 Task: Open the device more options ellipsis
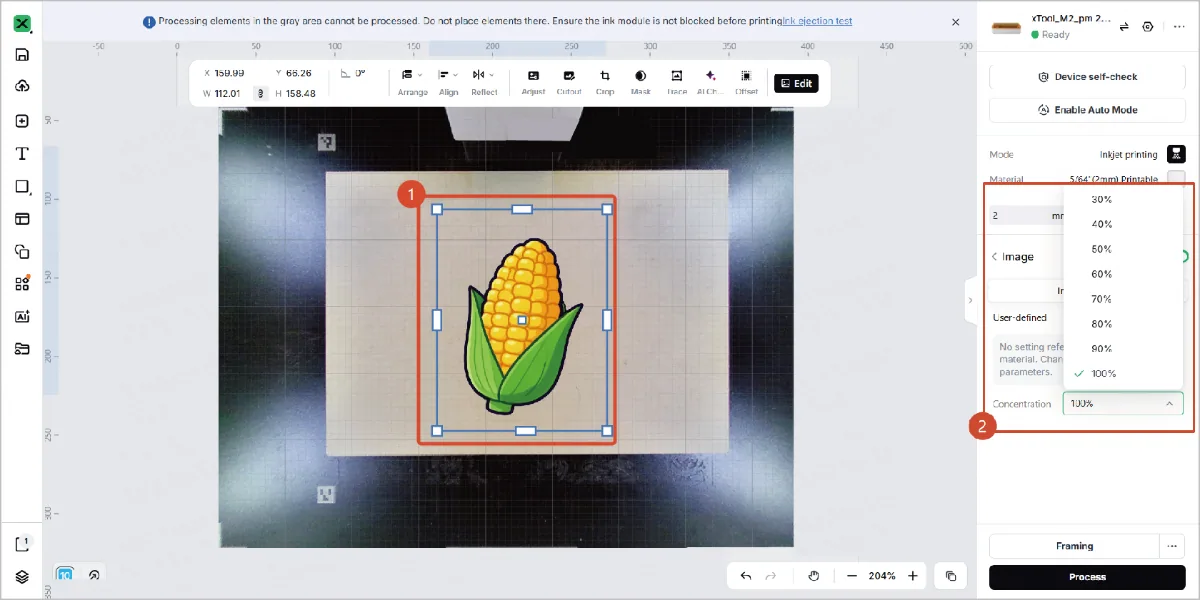click(x=1179, y=27)
